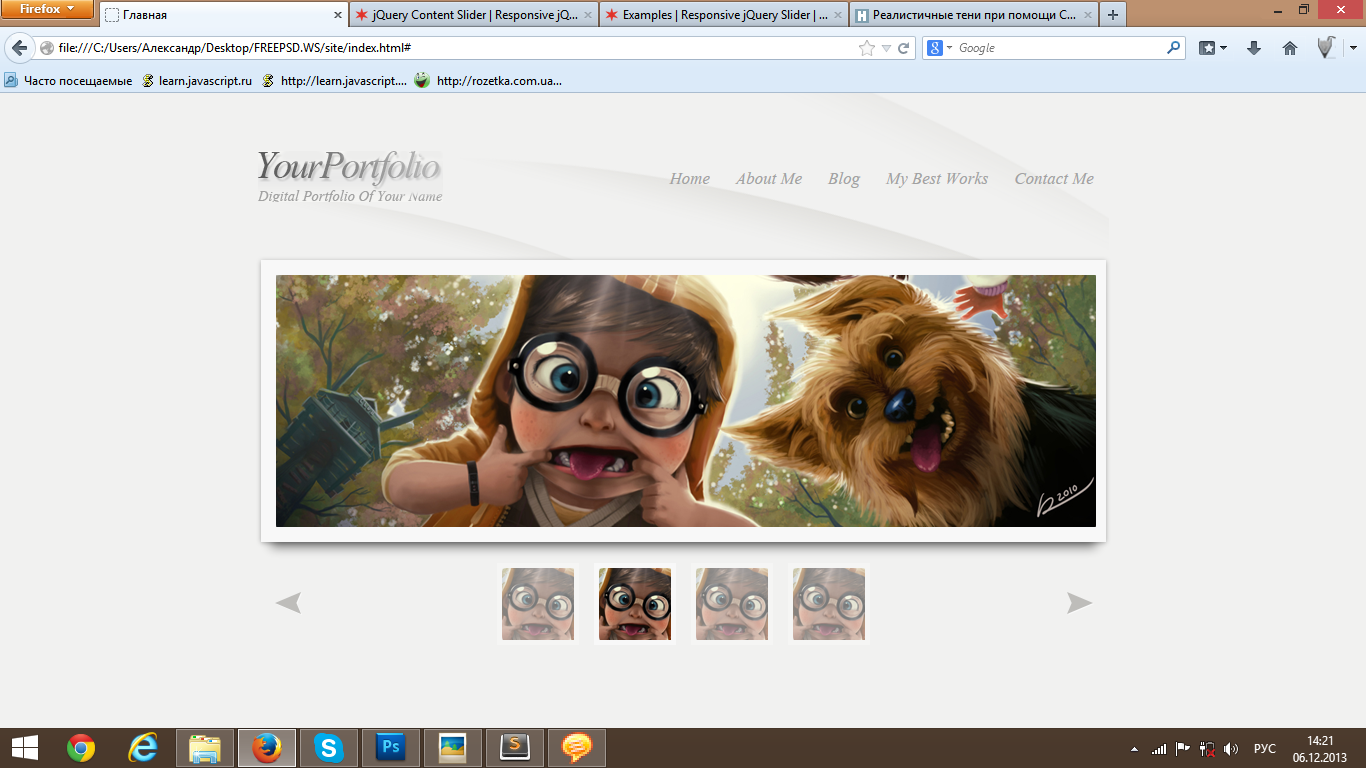
Task: Select the first slider thumbnail
Action: pyautogui.click(x=538, y=604)
